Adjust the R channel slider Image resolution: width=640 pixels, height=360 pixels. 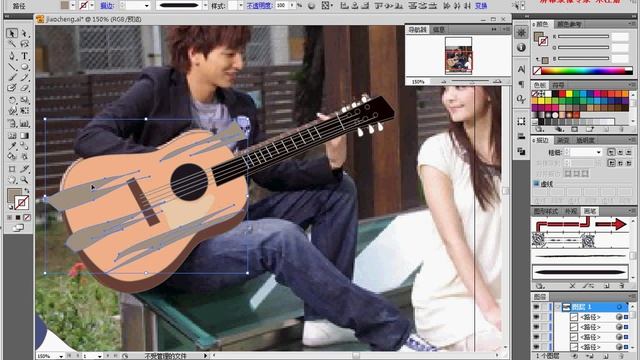(584, 37)
